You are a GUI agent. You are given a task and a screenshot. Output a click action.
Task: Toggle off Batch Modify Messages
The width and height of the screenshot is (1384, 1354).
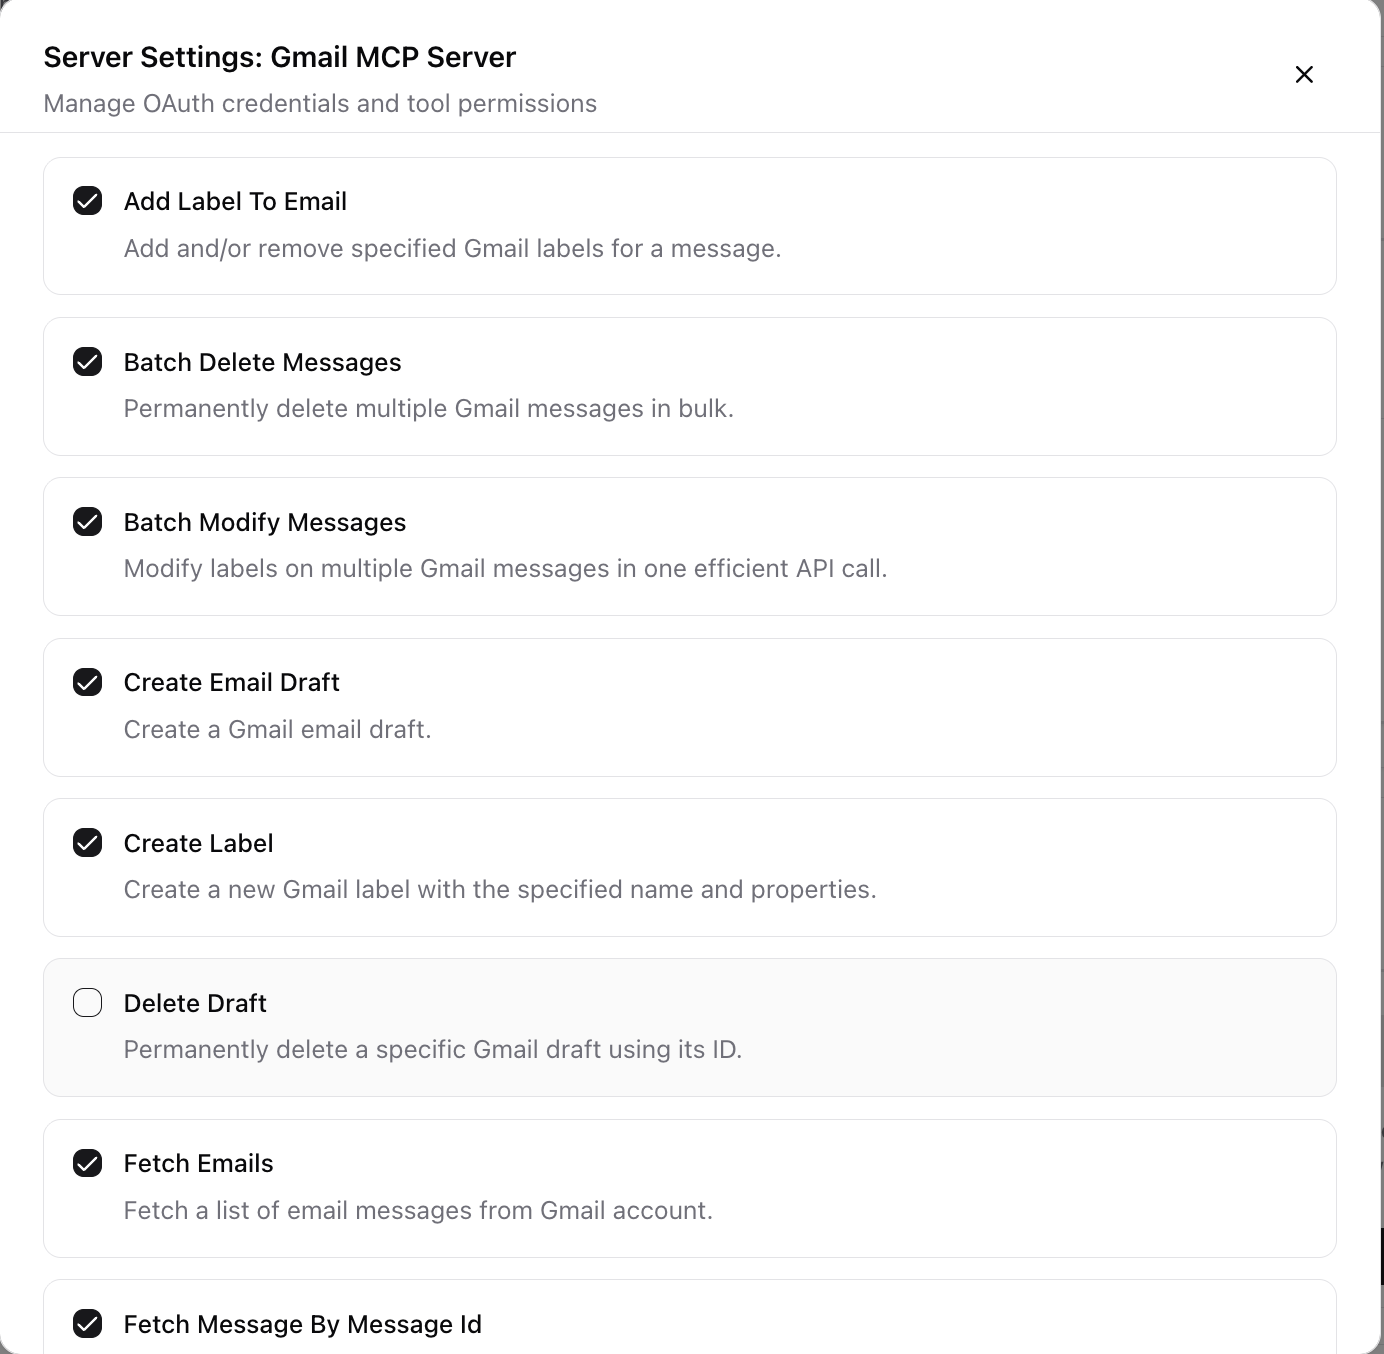[88, 521]
